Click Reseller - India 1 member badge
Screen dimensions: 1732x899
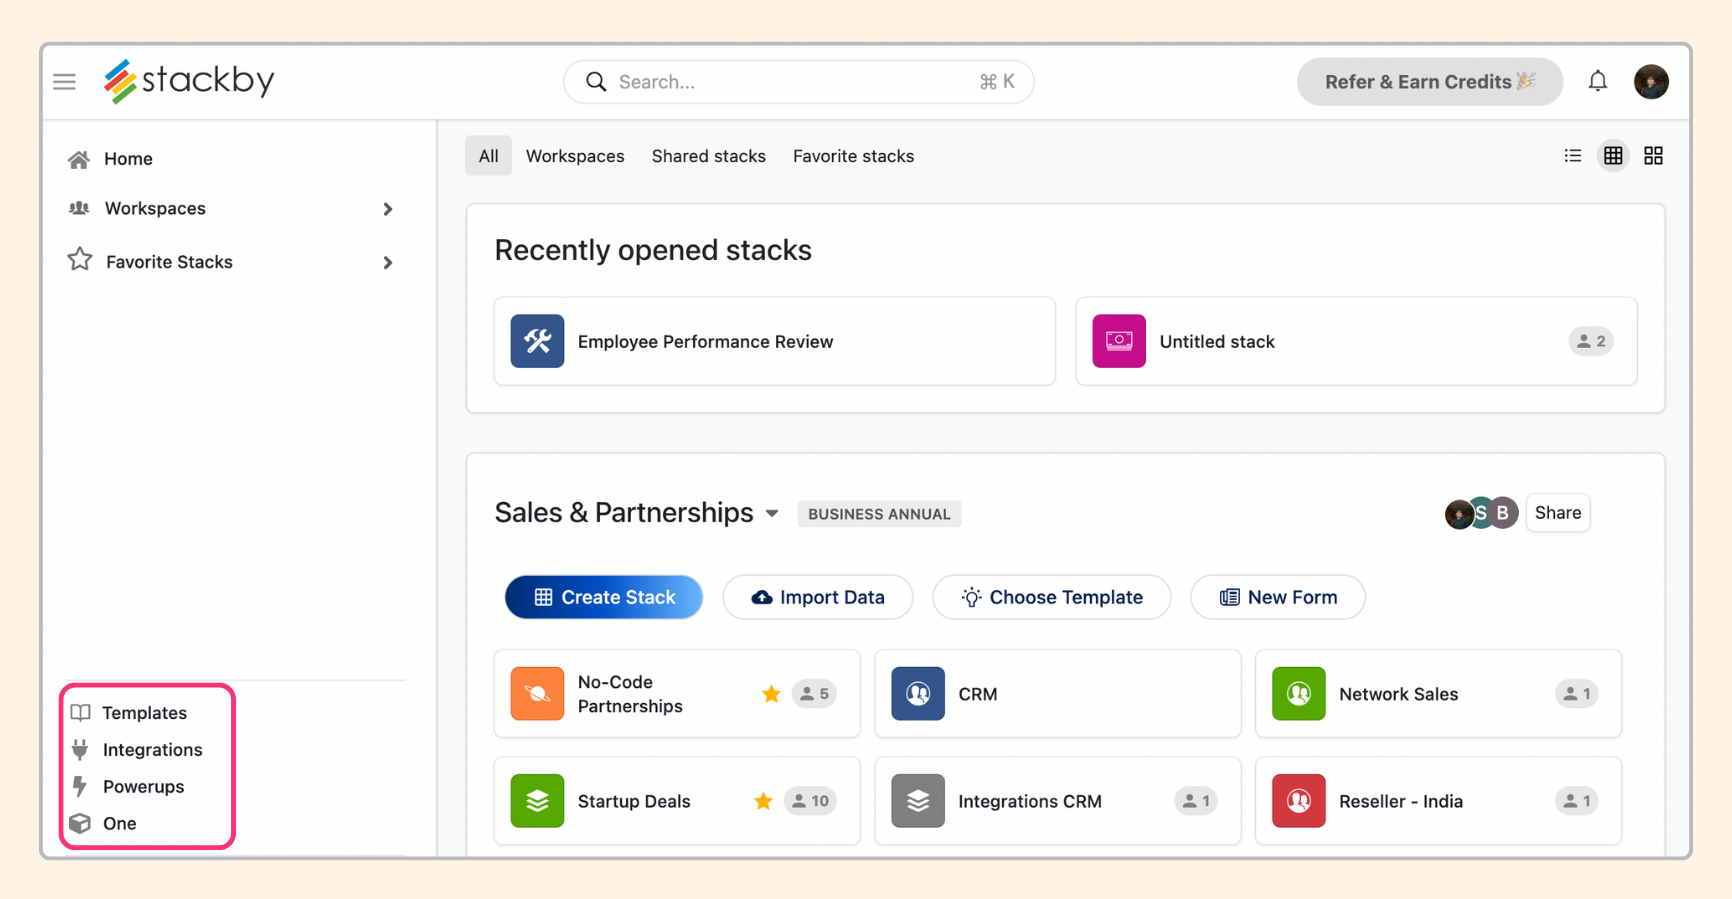coord(1576,801)
